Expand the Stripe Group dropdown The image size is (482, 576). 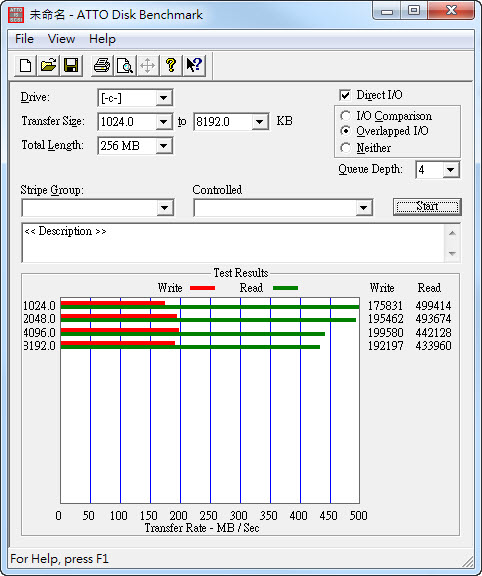164,208
